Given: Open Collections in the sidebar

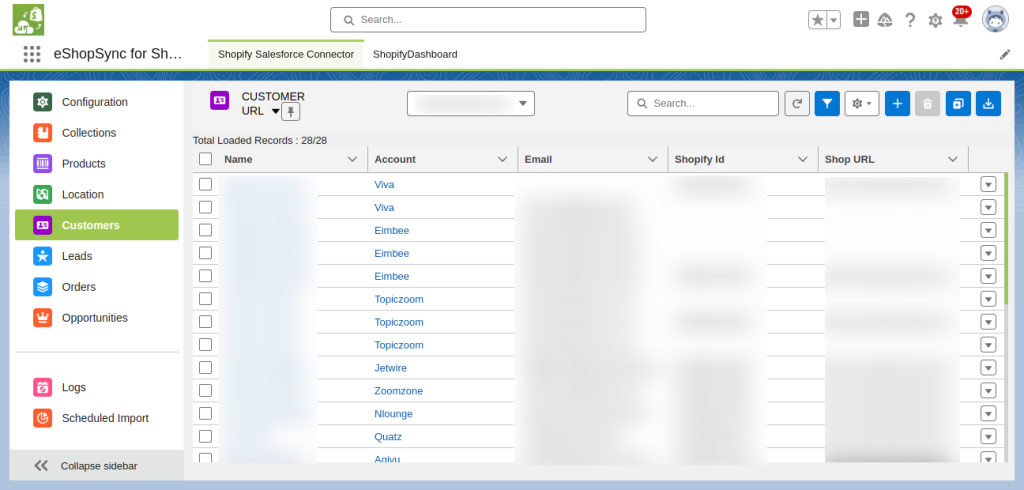Looking at the screenshot, I should pyautogui.click(x=97, y=133).
